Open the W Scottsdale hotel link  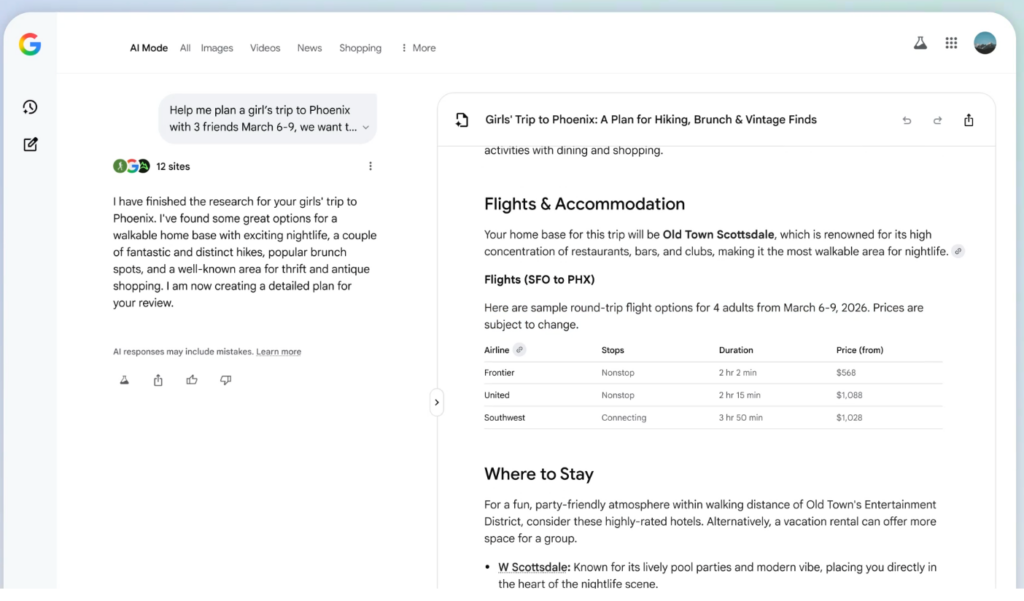point(535,568)
